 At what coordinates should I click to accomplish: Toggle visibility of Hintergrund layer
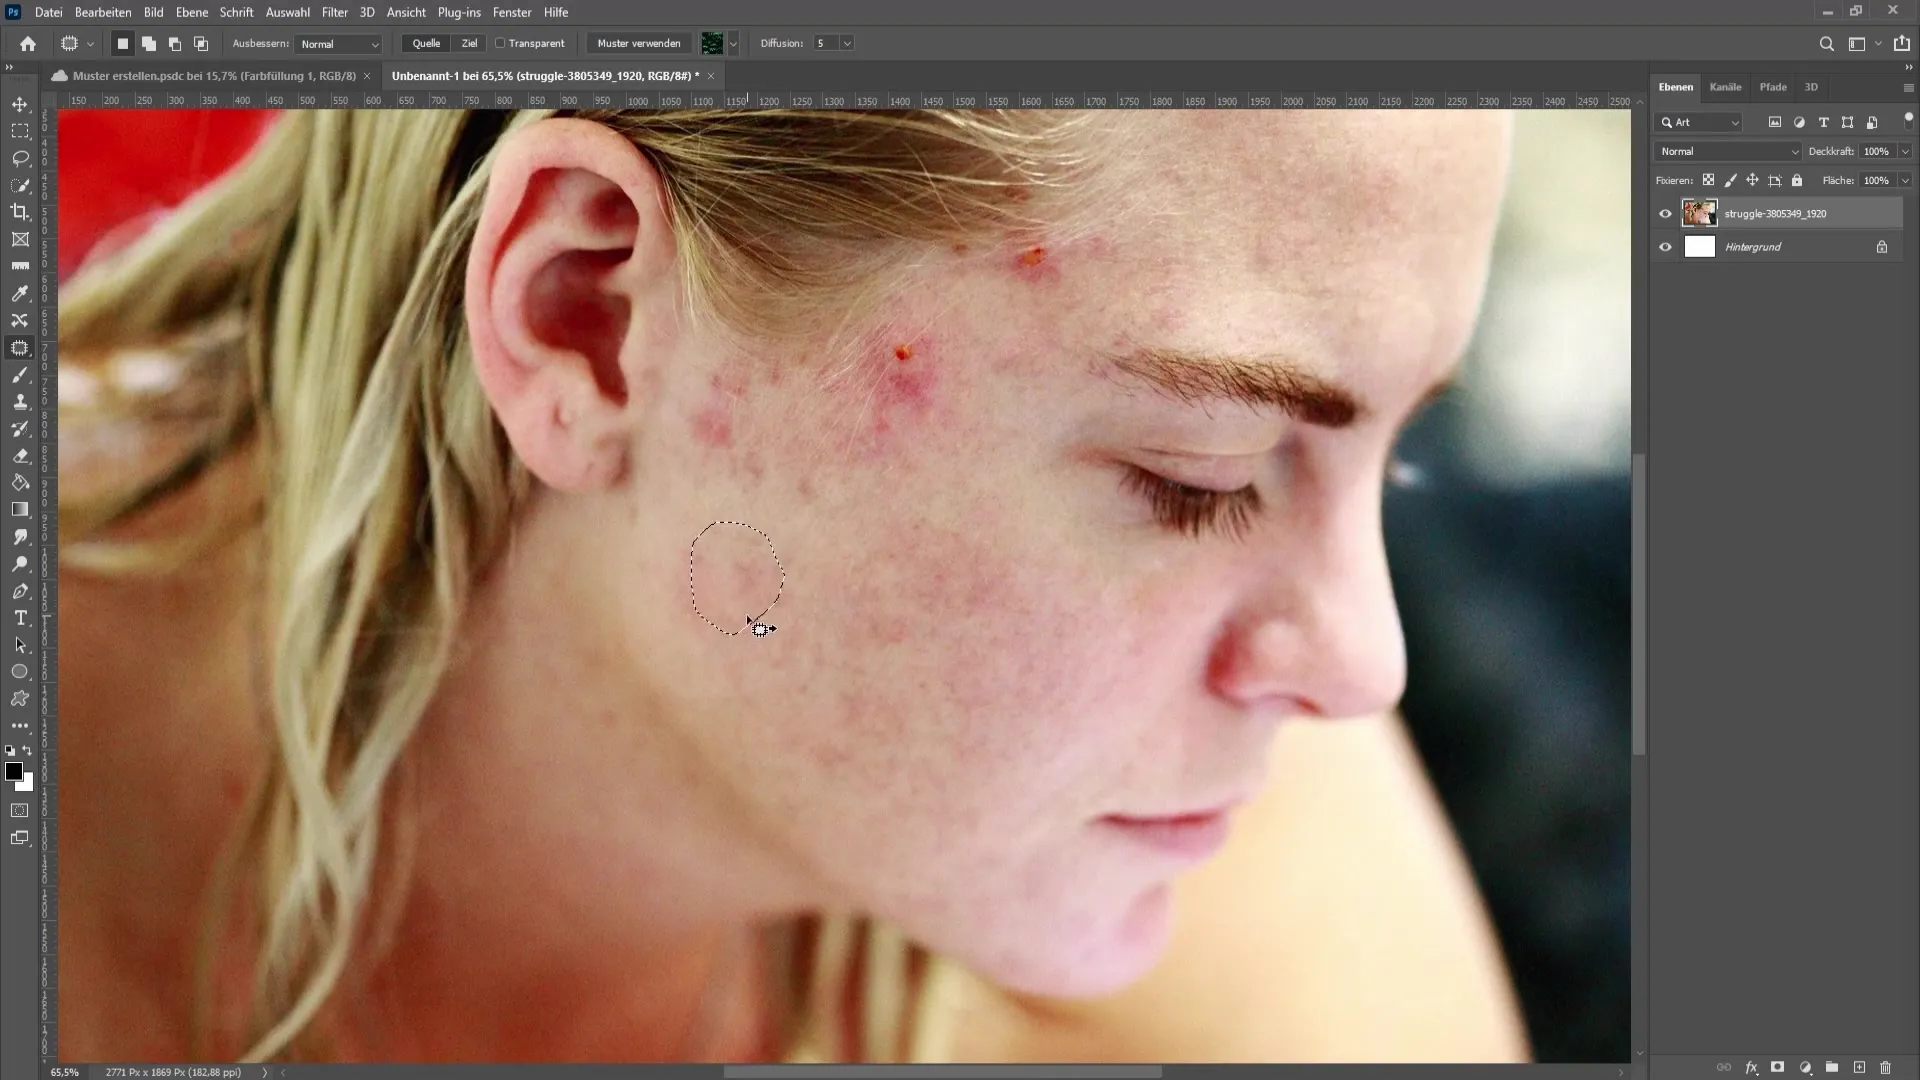coord(1664,247)
